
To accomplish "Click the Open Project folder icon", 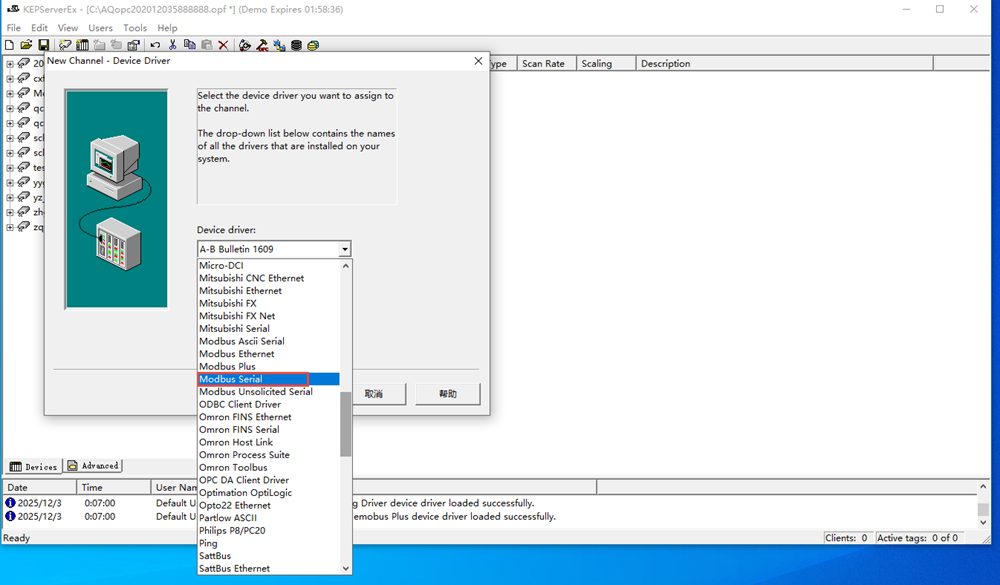I will click(x=26, y=45).
